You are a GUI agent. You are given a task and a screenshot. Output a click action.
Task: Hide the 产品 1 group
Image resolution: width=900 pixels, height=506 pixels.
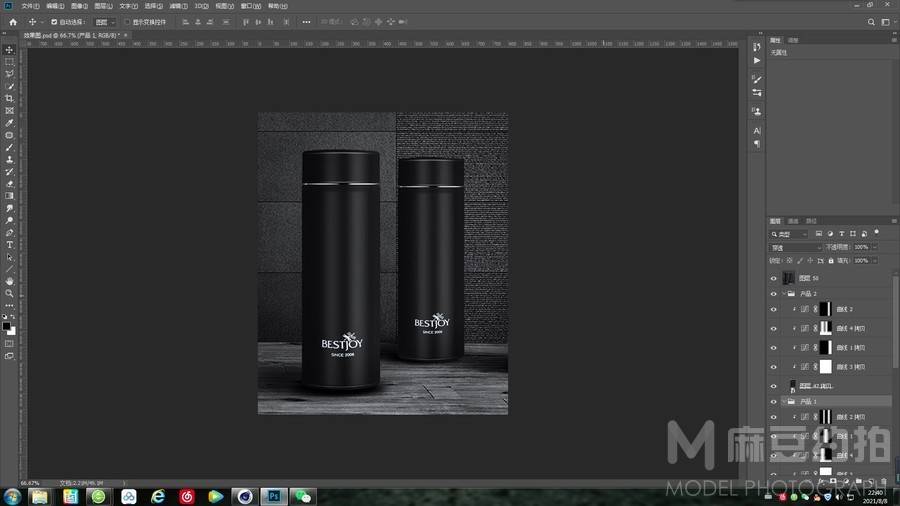(x=773, y=402)
